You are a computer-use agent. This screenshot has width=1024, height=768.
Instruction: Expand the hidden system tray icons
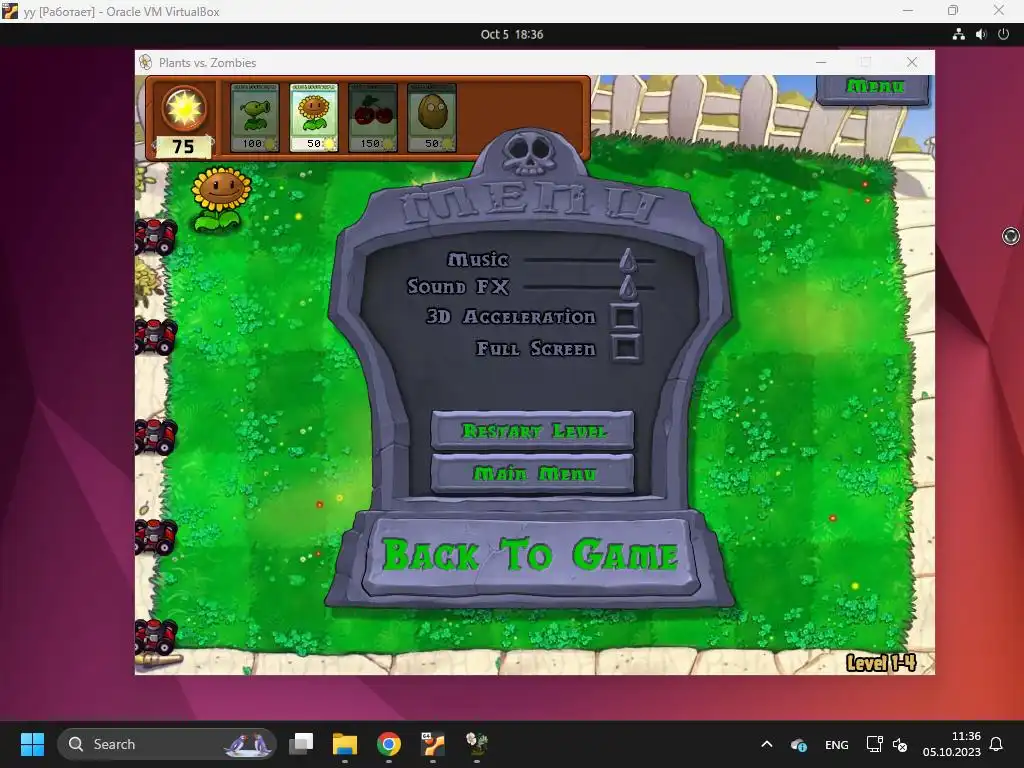[x=767, y=744]
